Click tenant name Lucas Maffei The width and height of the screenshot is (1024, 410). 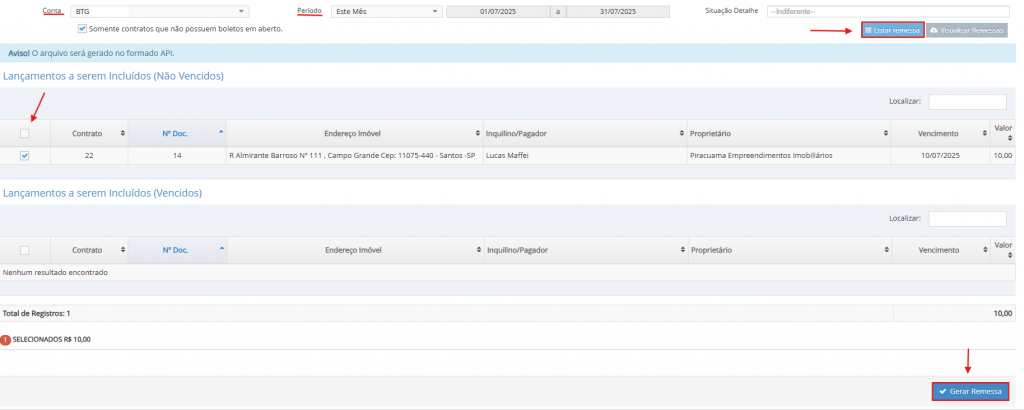507,155
